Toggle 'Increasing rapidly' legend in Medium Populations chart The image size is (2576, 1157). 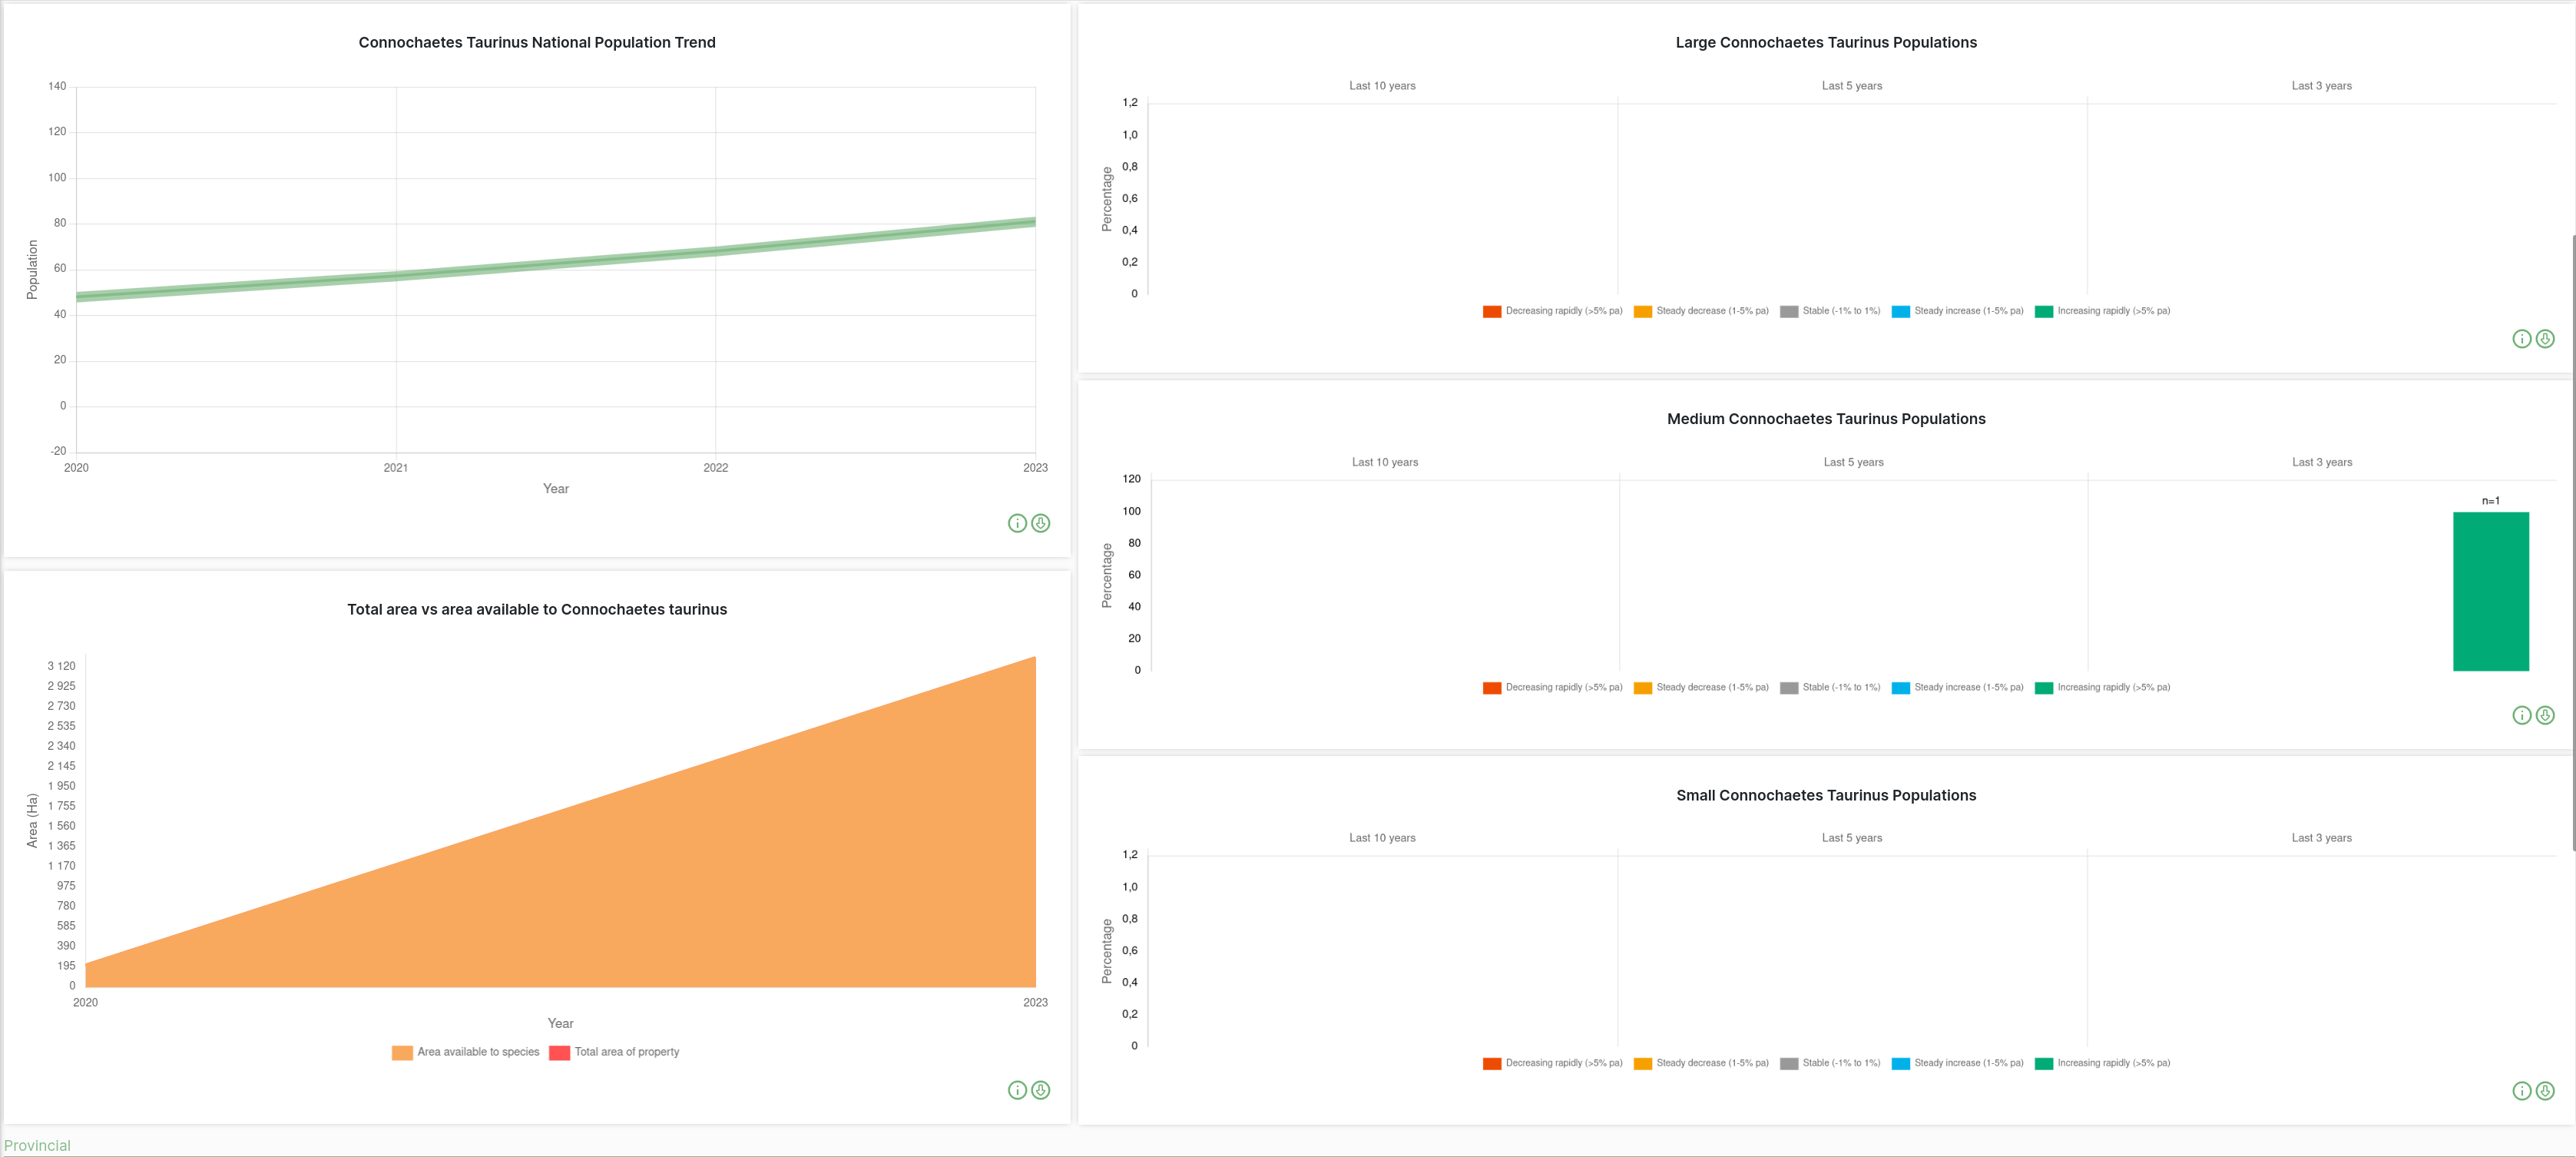pyautogui.click(x=2102, y=688)
